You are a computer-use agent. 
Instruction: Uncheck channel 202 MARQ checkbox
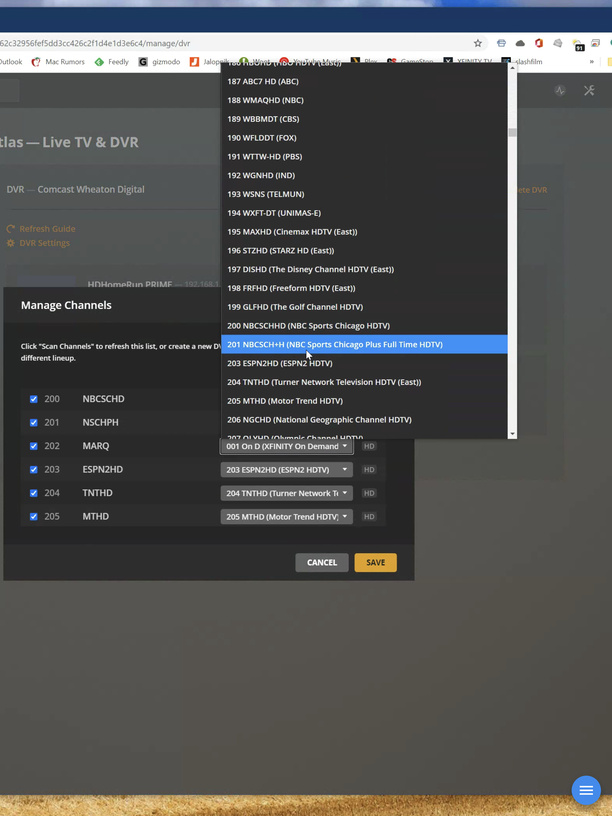[x=34, y=446]
